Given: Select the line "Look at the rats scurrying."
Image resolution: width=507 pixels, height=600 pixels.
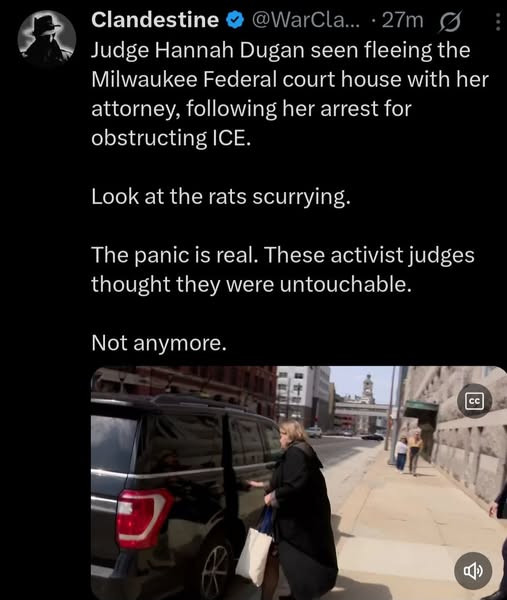Looking at the screenshot, I should point(221,197).
